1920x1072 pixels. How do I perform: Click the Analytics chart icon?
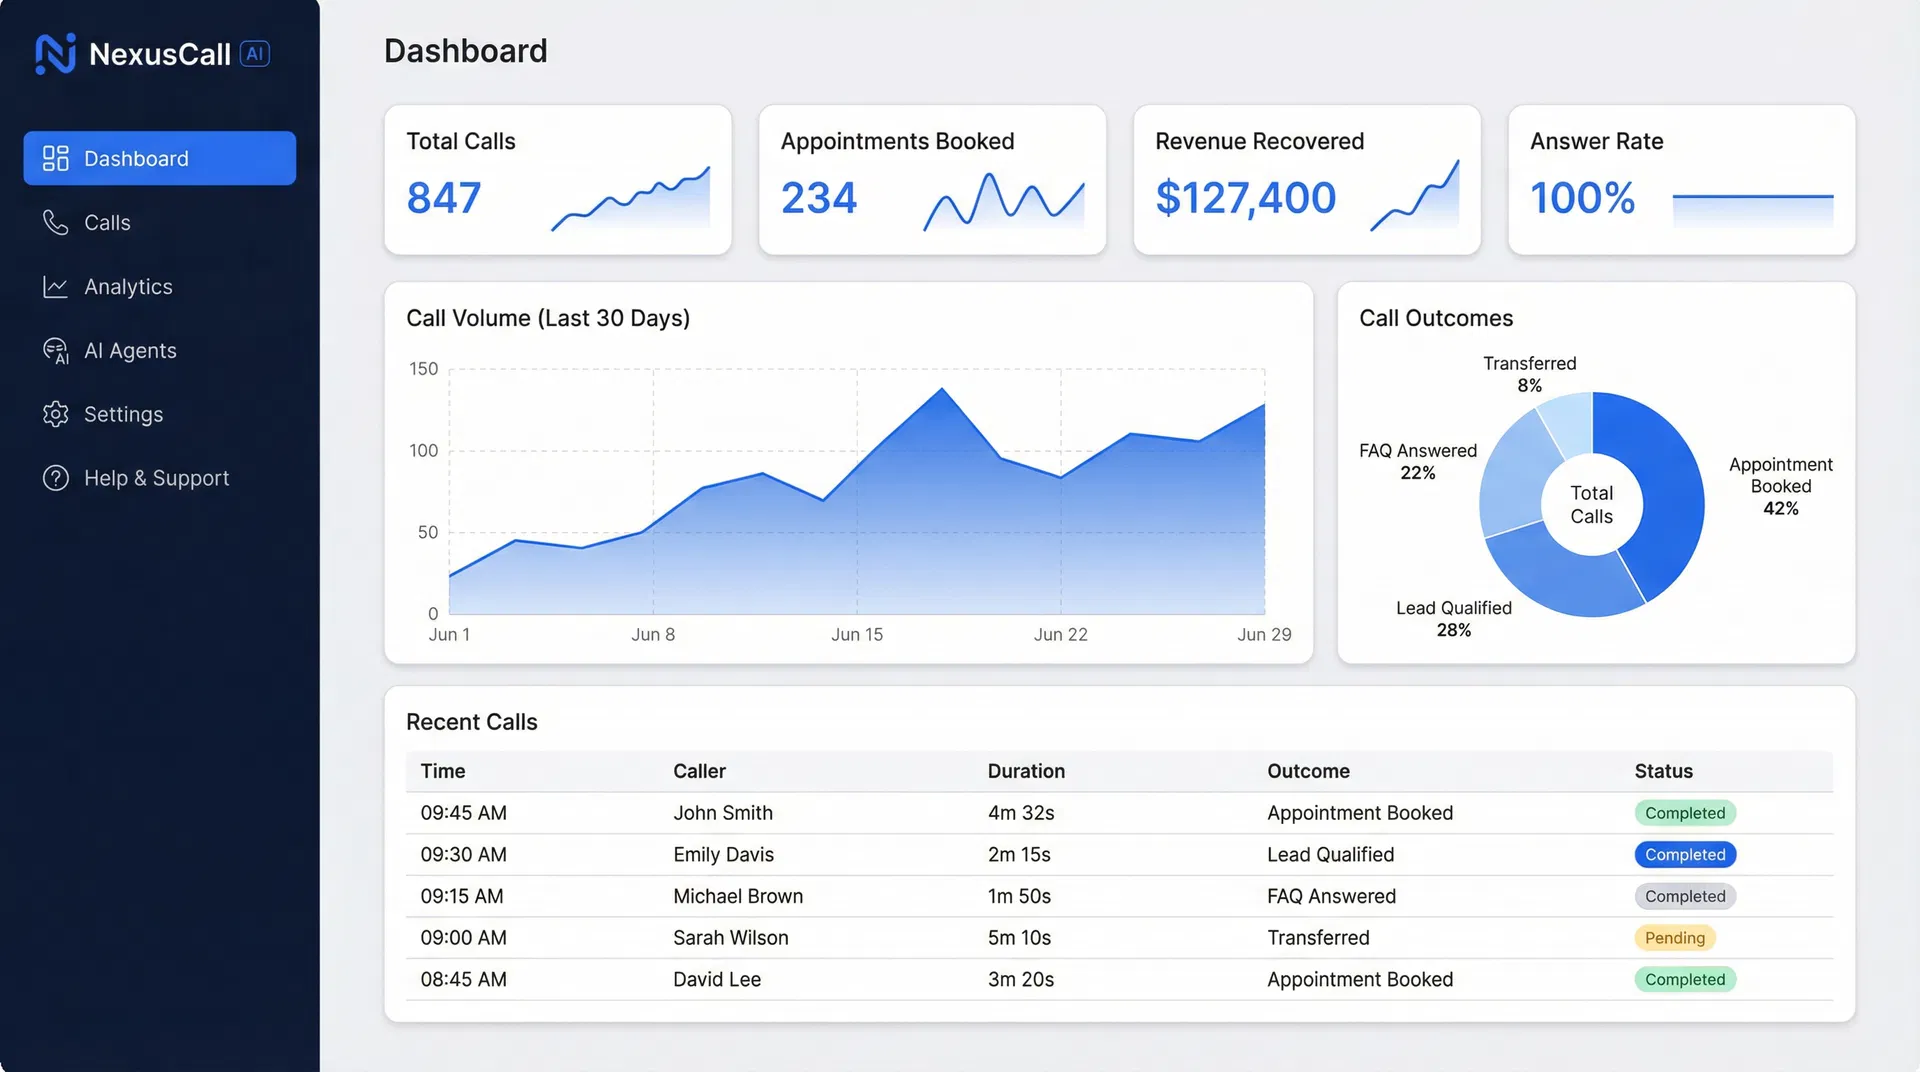[x=56, y=287]
